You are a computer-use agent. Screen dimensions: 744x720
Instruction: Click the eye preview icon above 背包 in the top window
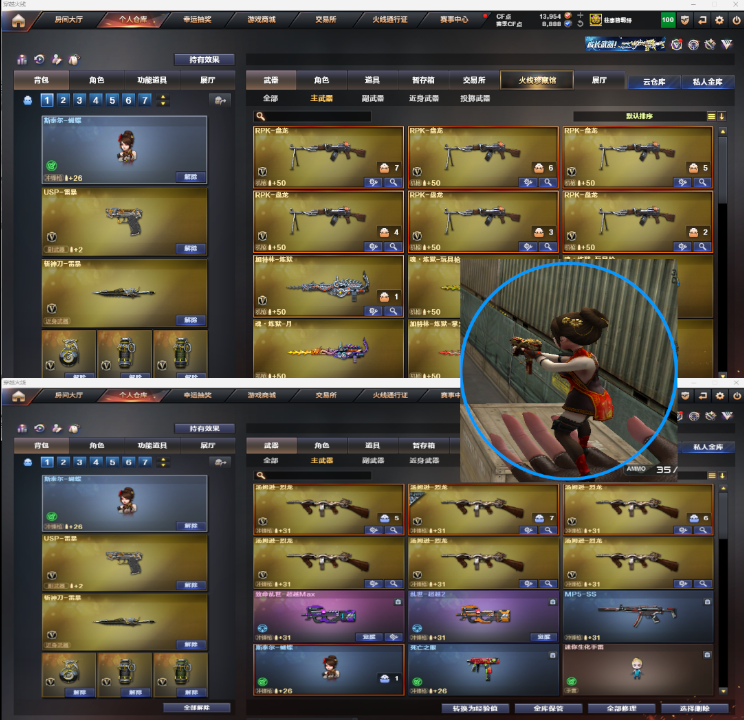coord(39,59)
